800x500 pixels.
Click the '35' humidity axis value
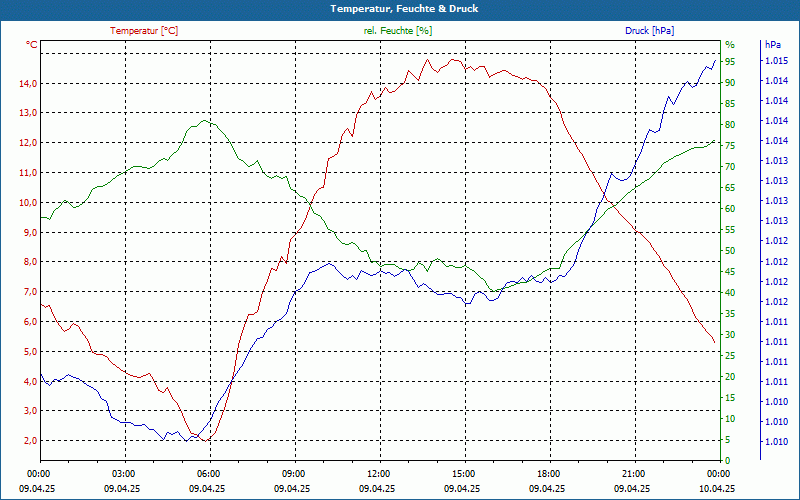click(x=730, y=314)
